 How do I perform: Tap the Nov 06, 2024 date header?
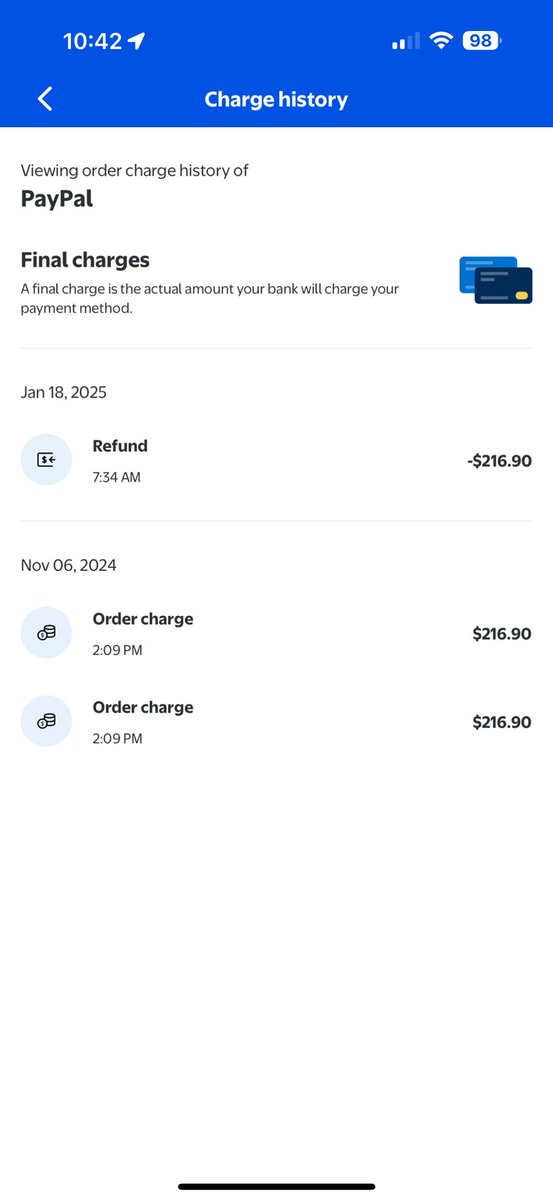click(x=69, y=565)
